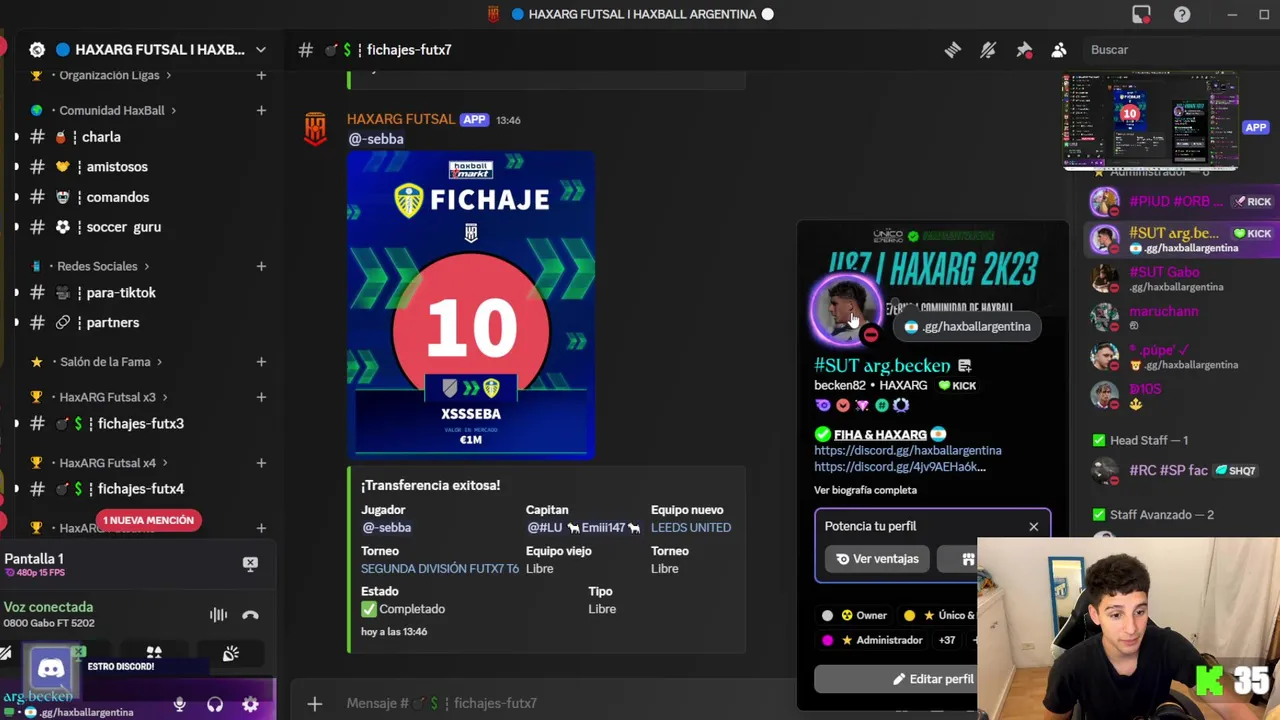This screenshot has height=720, width=1280.
Task: Jump to the 1 NUEVA MENCIÓN badge
Action: click(x=148, y=520)
